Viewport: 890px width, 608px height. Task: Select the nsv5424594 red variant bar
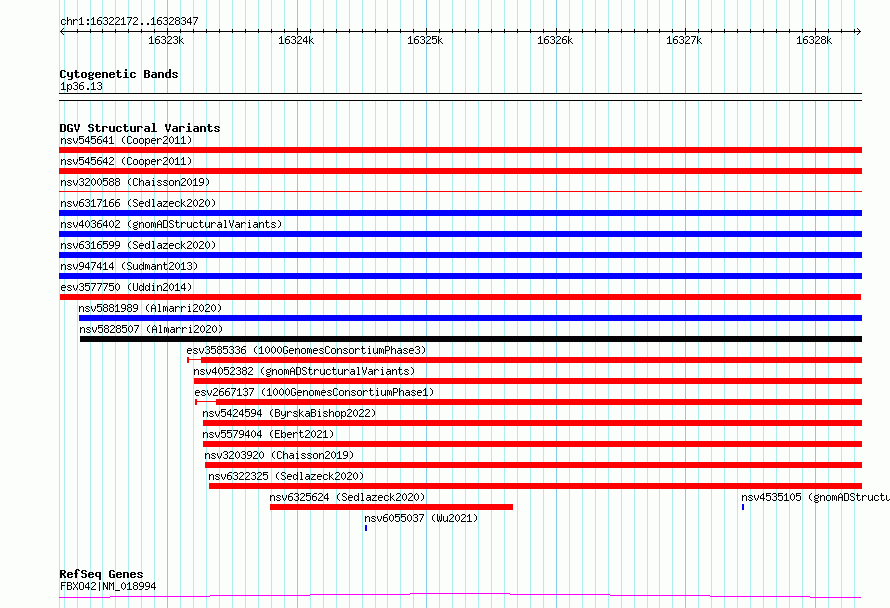[532, 423]
